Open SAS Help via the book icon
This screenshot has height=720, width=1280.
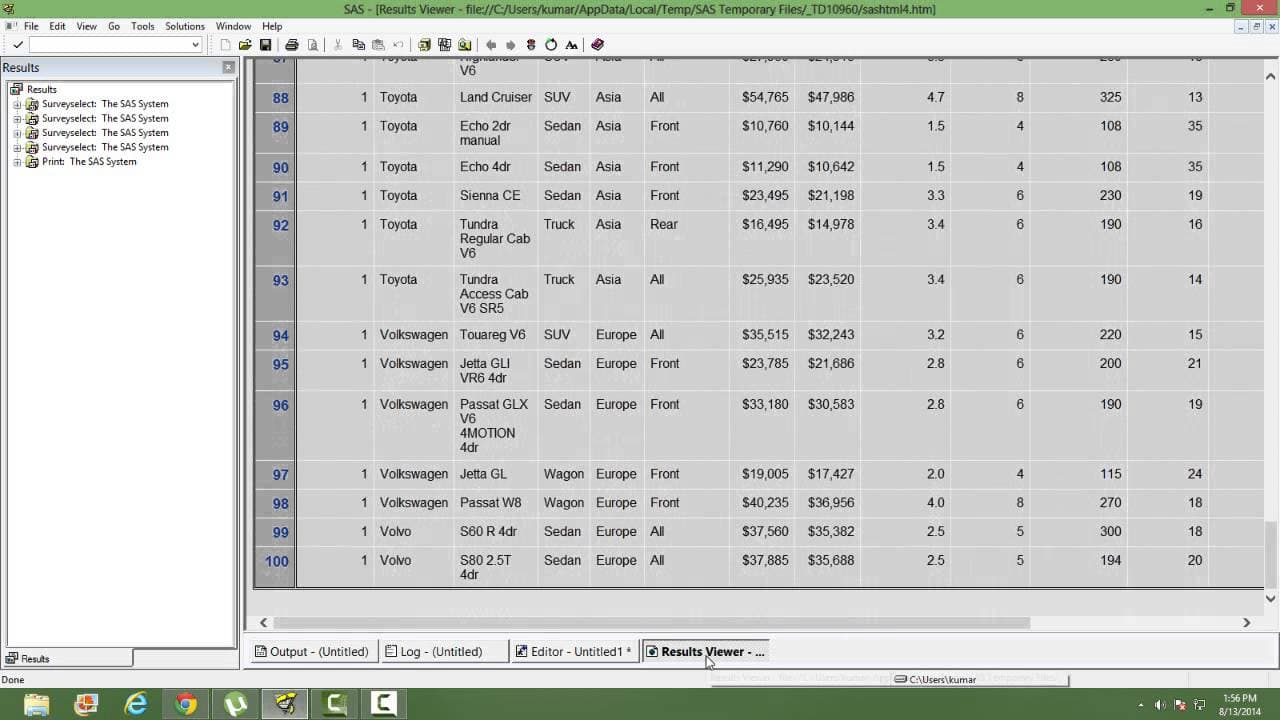[x=598, y=45]
